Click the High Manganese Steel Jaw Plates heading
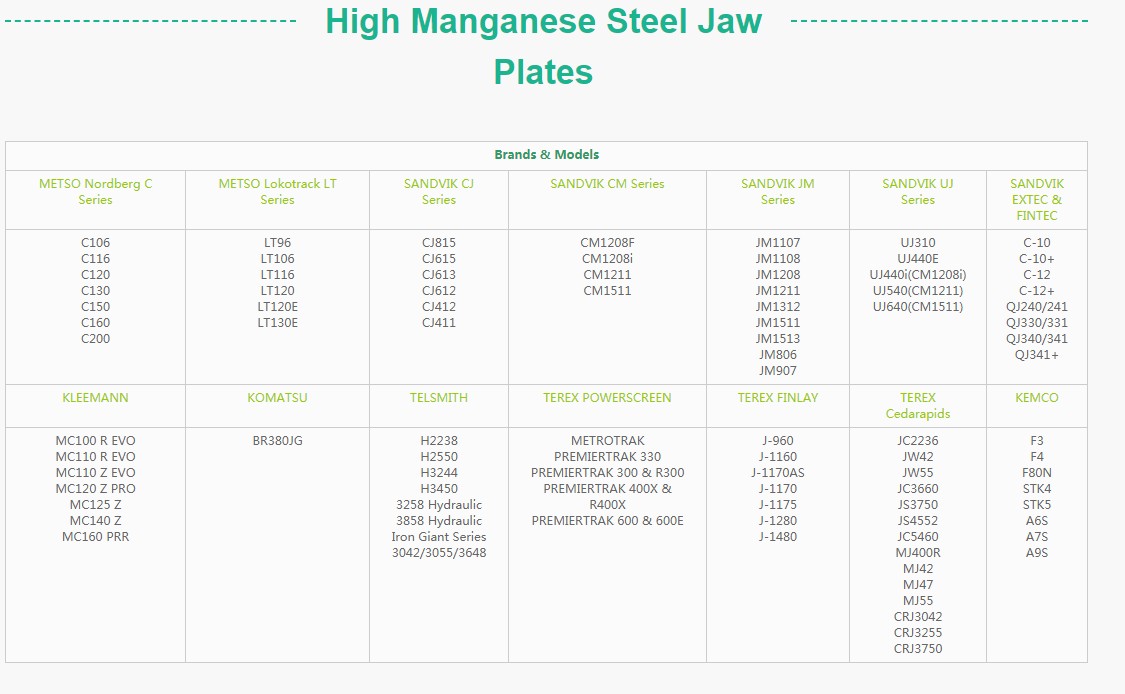Screen dimensions: 1125x694 coord(544,47)
